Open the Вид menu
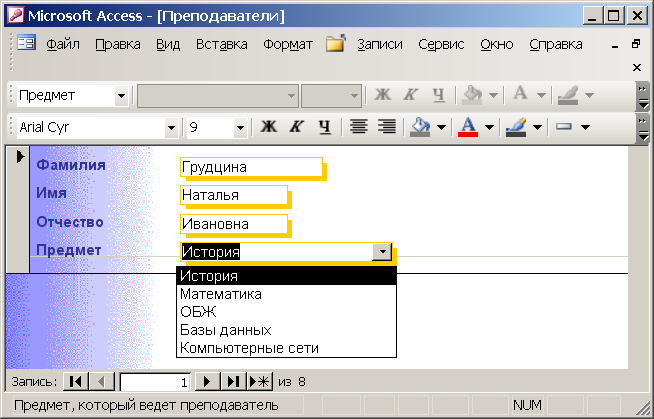654x419 pixels. [168, 44]
